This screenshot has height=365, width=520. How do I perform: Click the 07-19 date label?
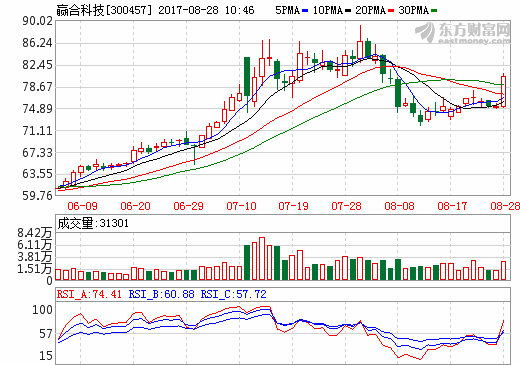293,206
